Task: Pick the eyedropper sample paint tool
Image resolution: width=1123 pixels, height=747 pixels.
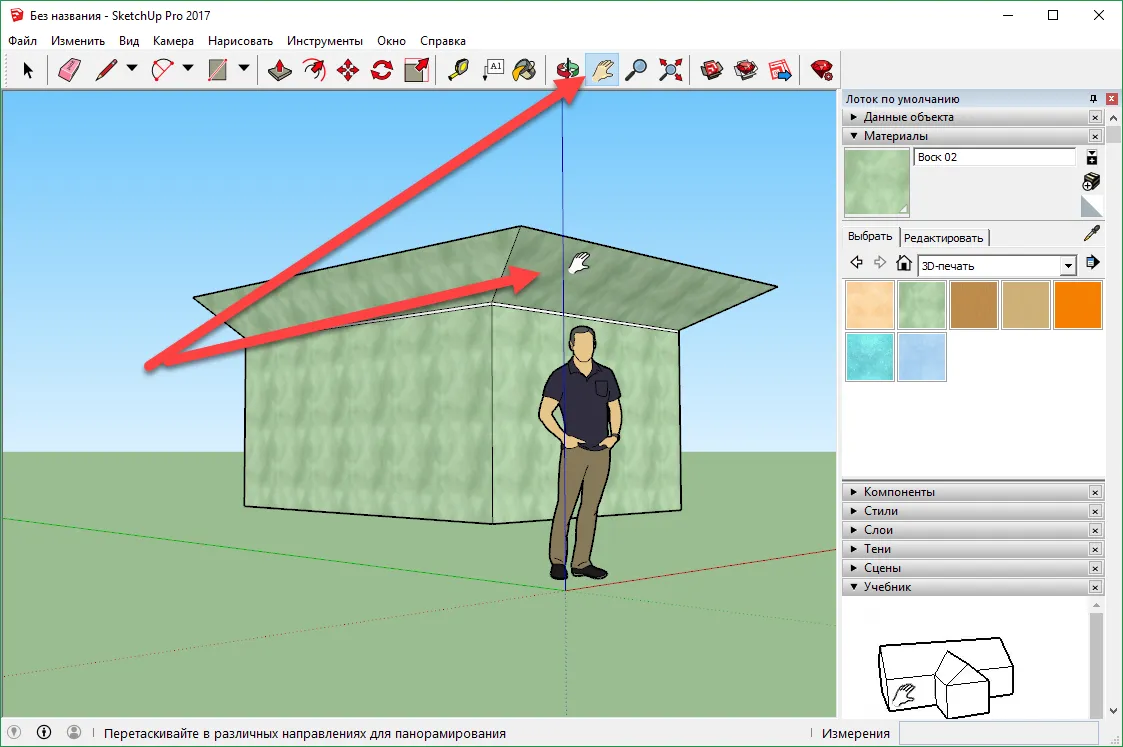Action: click(x=1092, y=234)
